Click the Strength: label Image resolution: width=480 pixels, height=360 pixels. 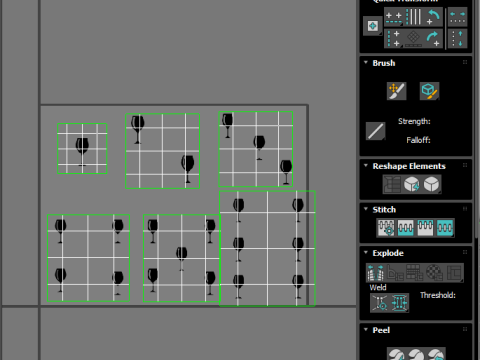(x=414, y=121)
